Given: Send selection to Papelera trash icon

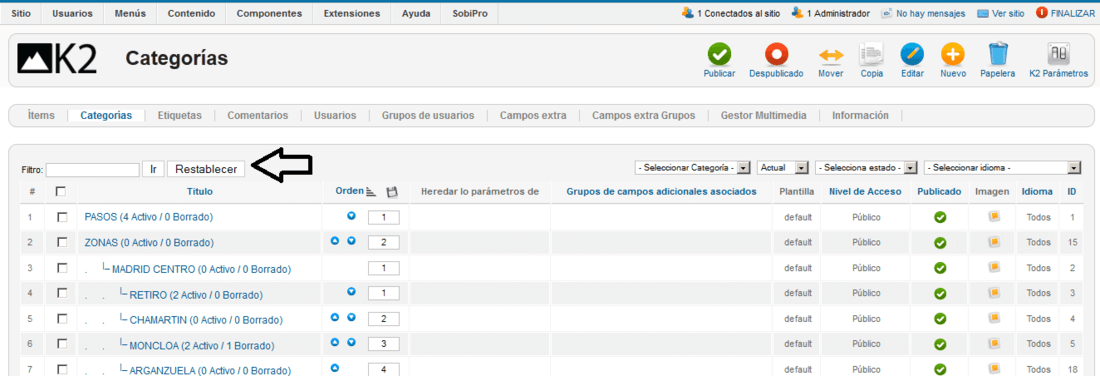Looking at the screenshot, I should [x=998, y=54].
